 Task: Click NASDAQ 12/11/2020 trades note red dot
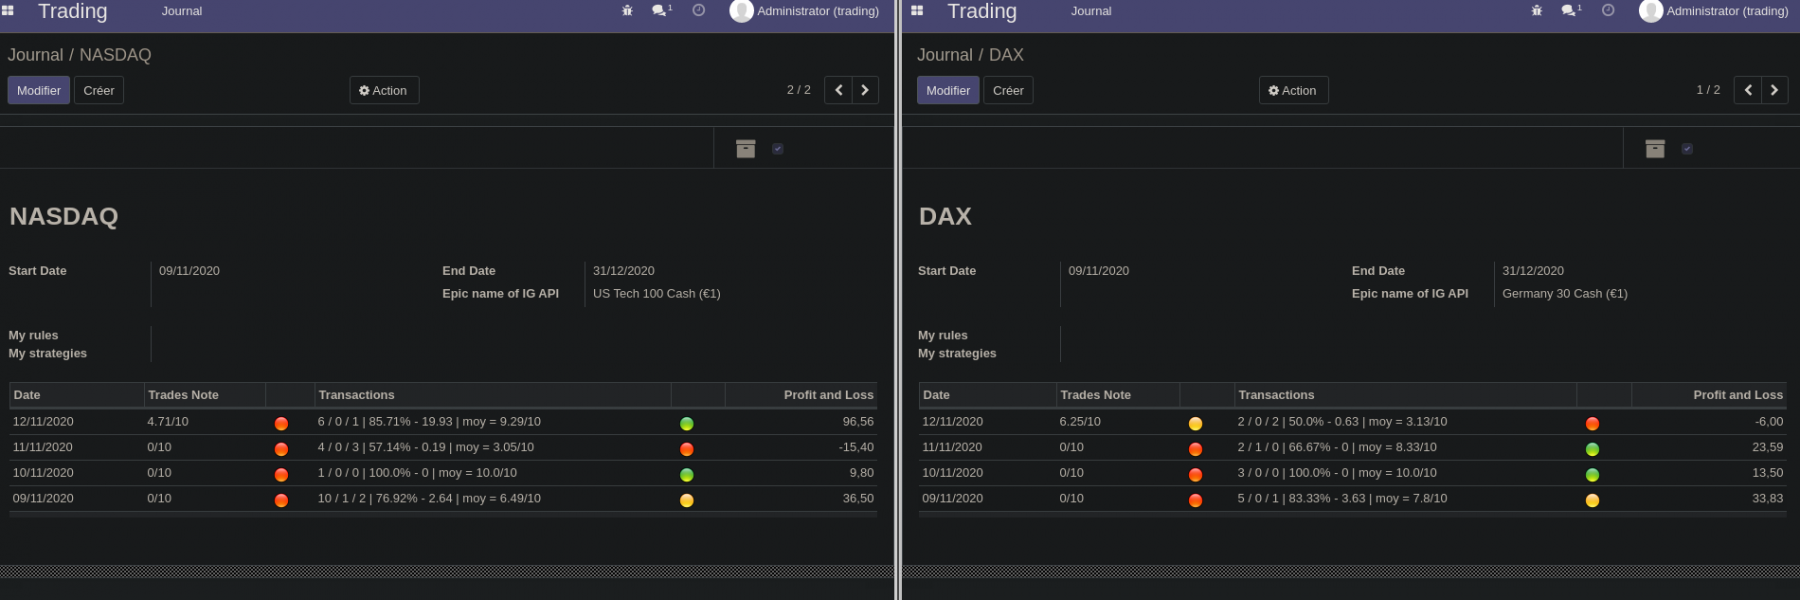coord(281,423)
